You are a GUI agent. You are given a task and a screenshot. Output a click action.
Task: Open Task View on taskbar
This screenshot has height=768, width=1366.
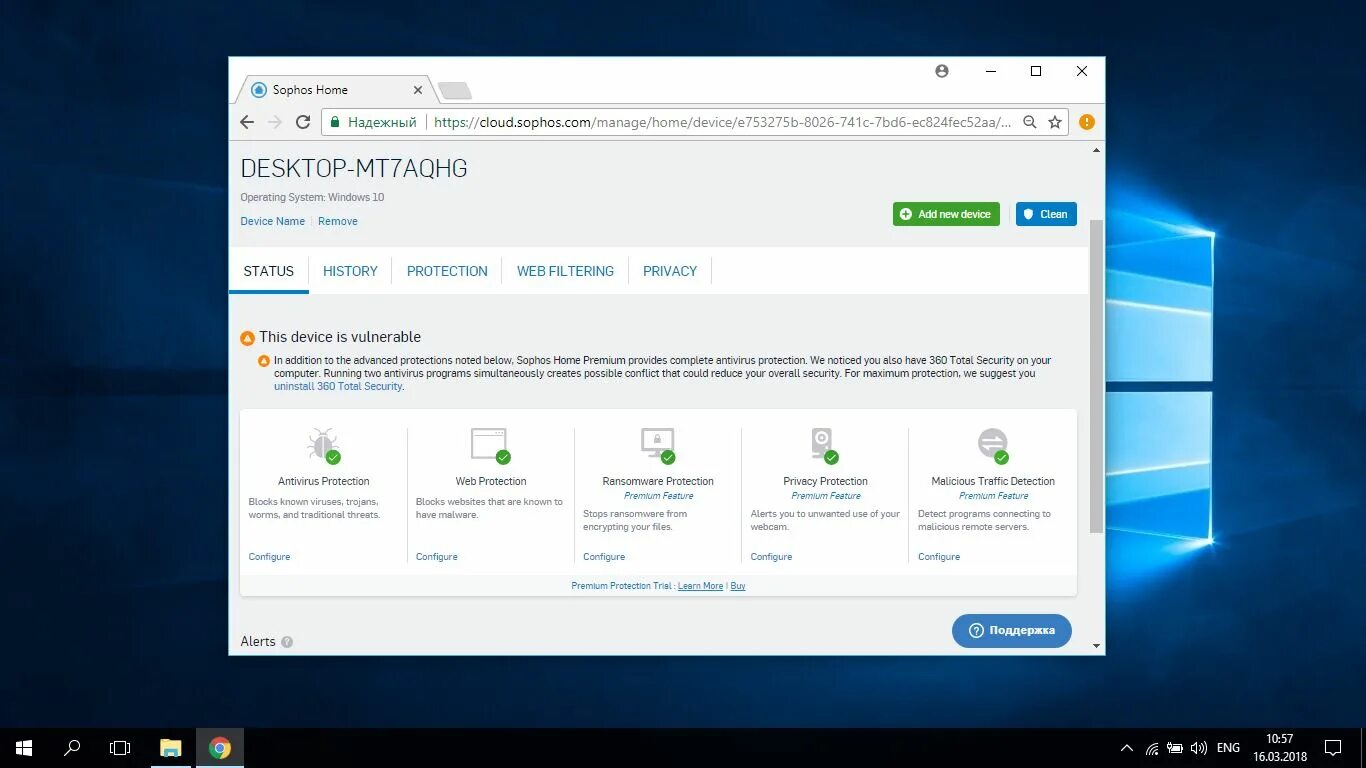[120, 748]
